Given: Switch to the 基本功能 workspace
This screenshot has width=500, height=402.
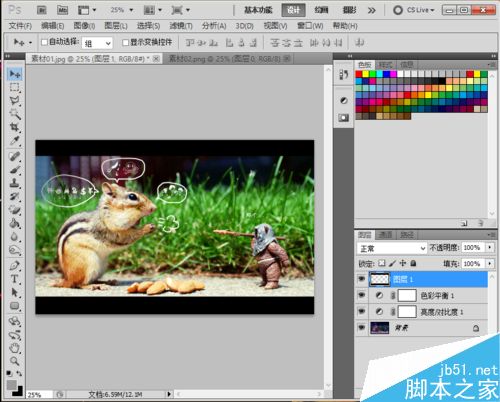Looking at the screenshot, I should 258,10.
